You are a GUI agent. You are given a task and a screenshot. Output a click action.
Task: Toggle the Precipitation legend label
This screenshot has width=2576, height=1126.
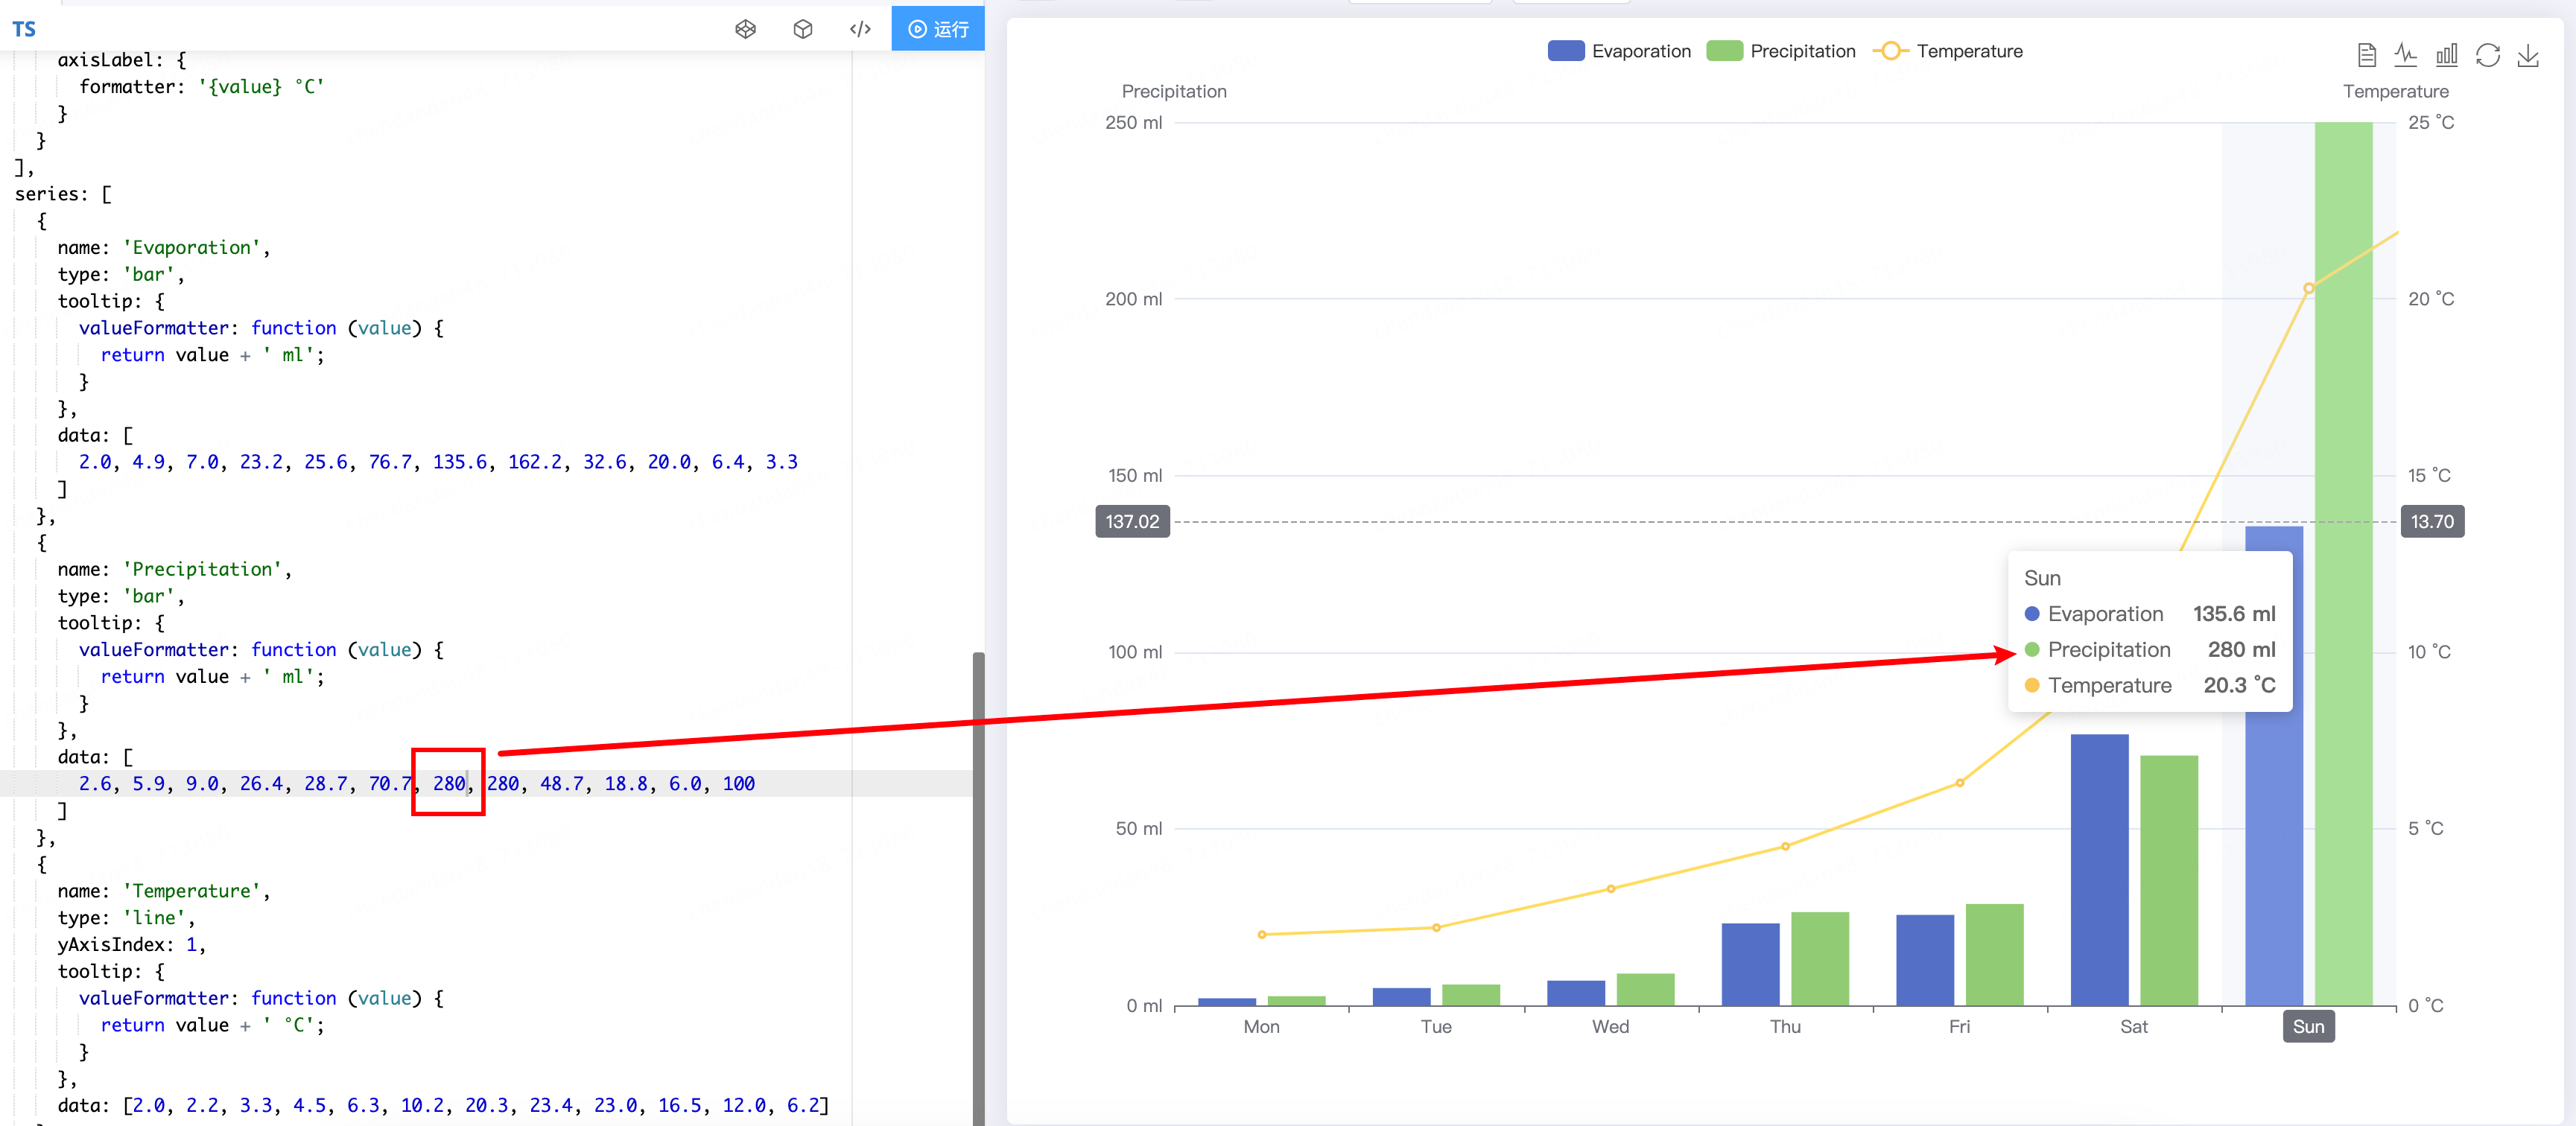[x=1802, y=51]
